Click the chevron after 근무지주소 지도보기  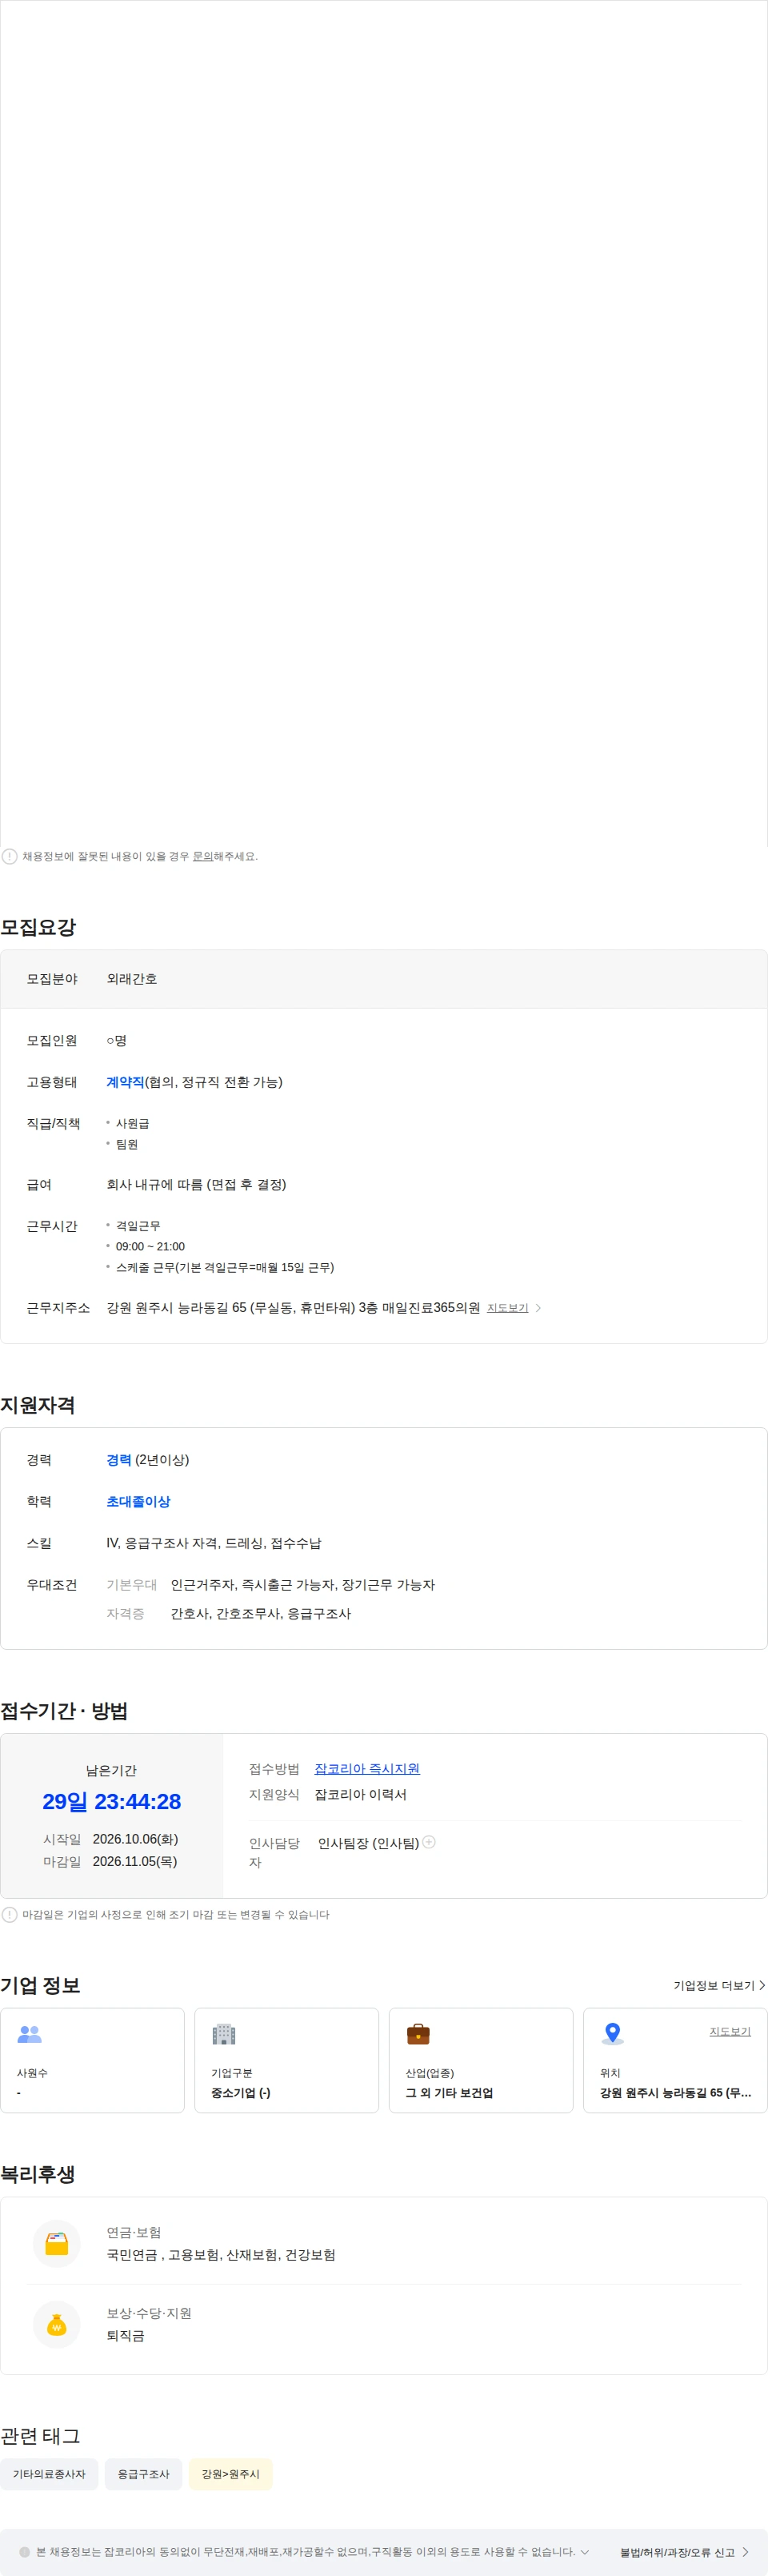tap(538, 1308)
